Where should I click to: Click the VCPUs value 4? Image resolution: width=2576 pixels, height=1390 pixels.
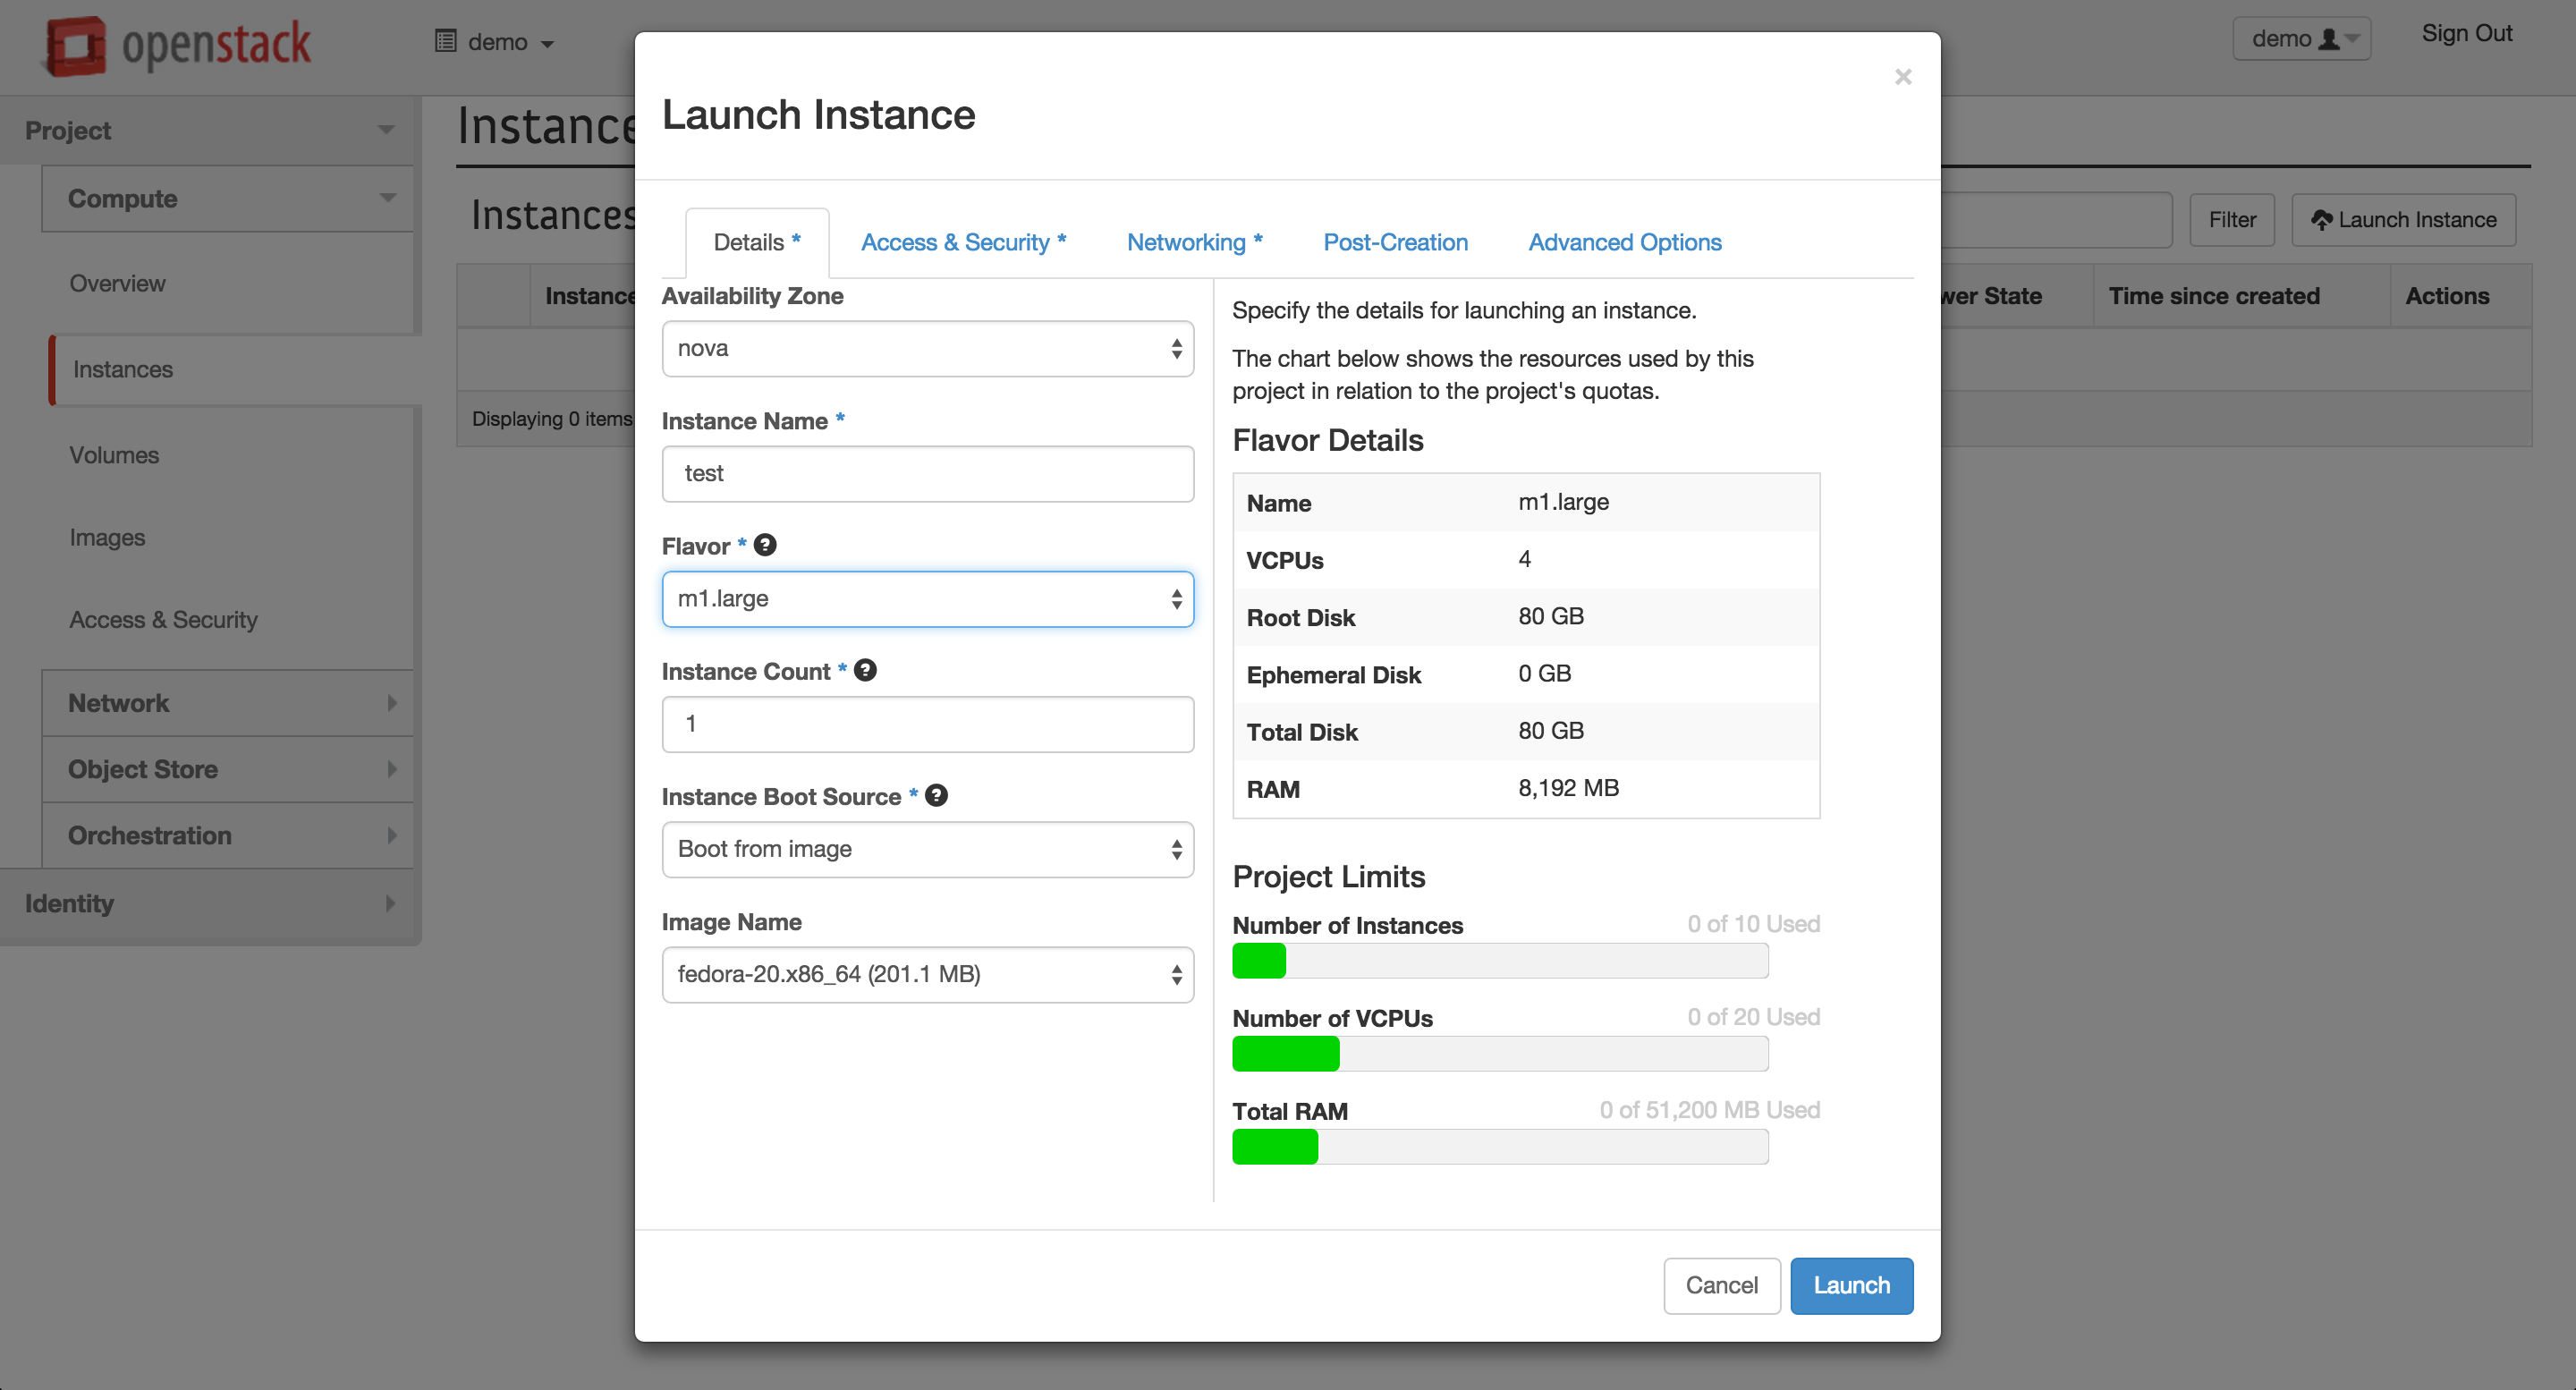1524,560
